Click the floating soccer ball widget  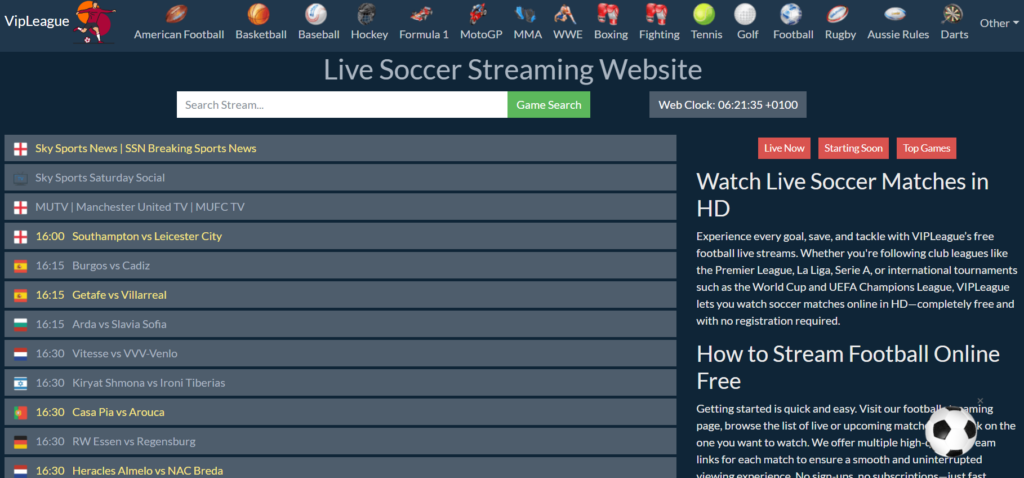tap(952, 432)
